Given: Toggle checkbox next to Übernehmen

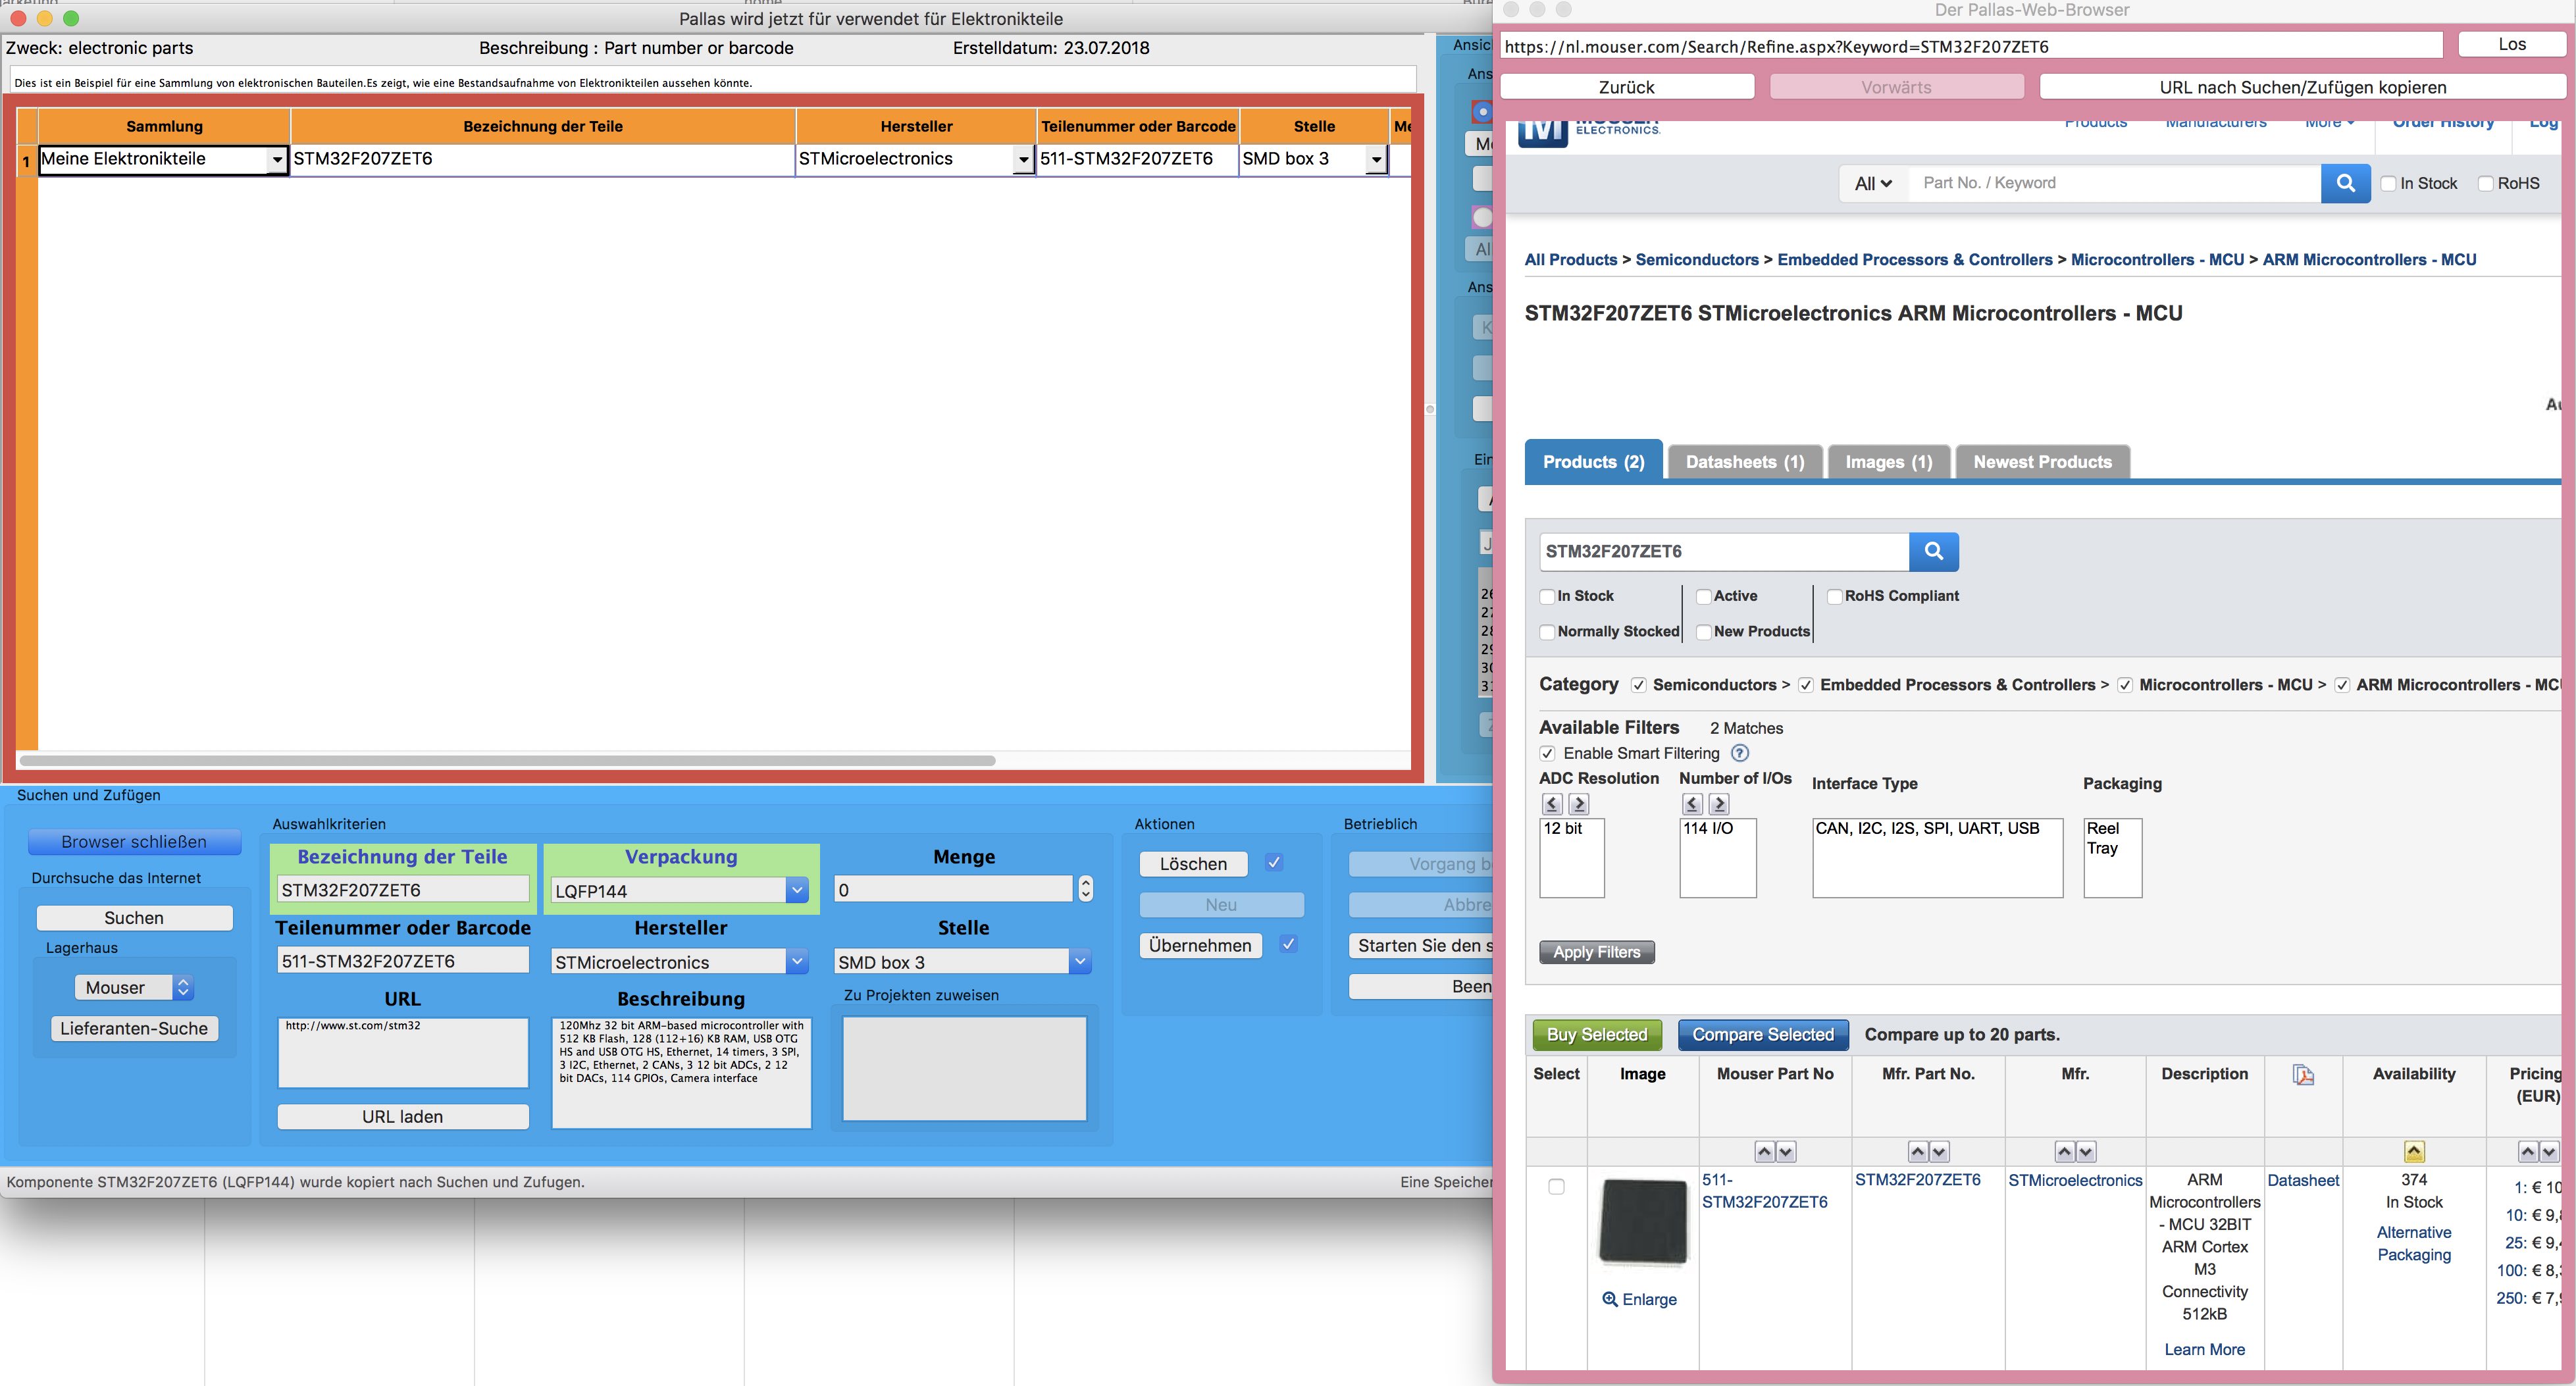Looking at the screenshot, I should 1289,944.
